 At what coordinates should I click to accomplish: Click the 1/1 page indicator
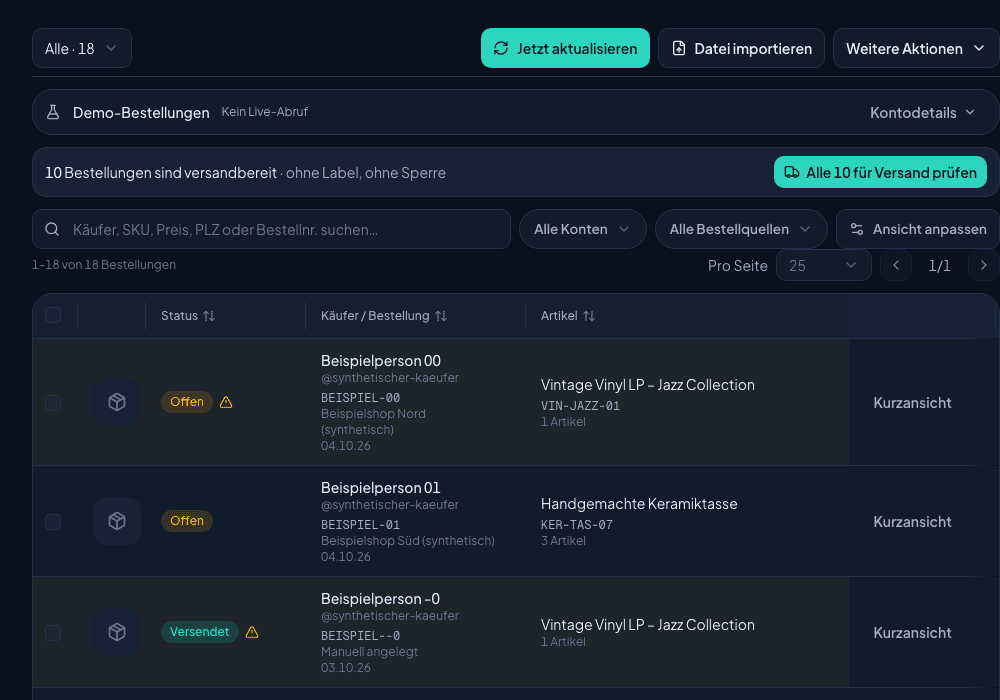939,266
